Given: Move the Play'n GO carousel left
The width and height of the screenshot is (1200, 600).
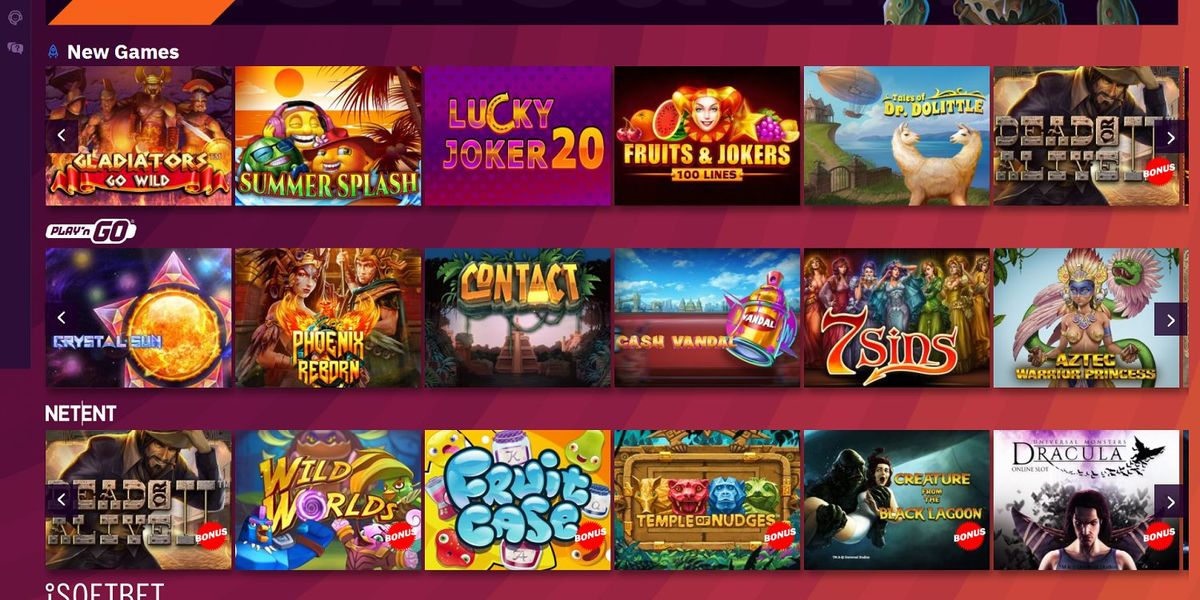Looking at the screenshot, I should coord(61,318).
